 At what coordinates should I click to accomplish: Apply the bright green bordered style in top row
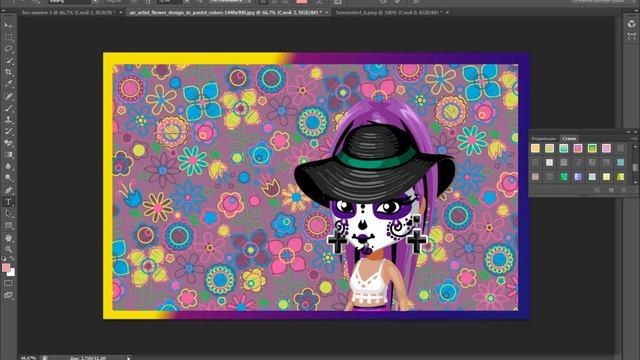[592, 148]
